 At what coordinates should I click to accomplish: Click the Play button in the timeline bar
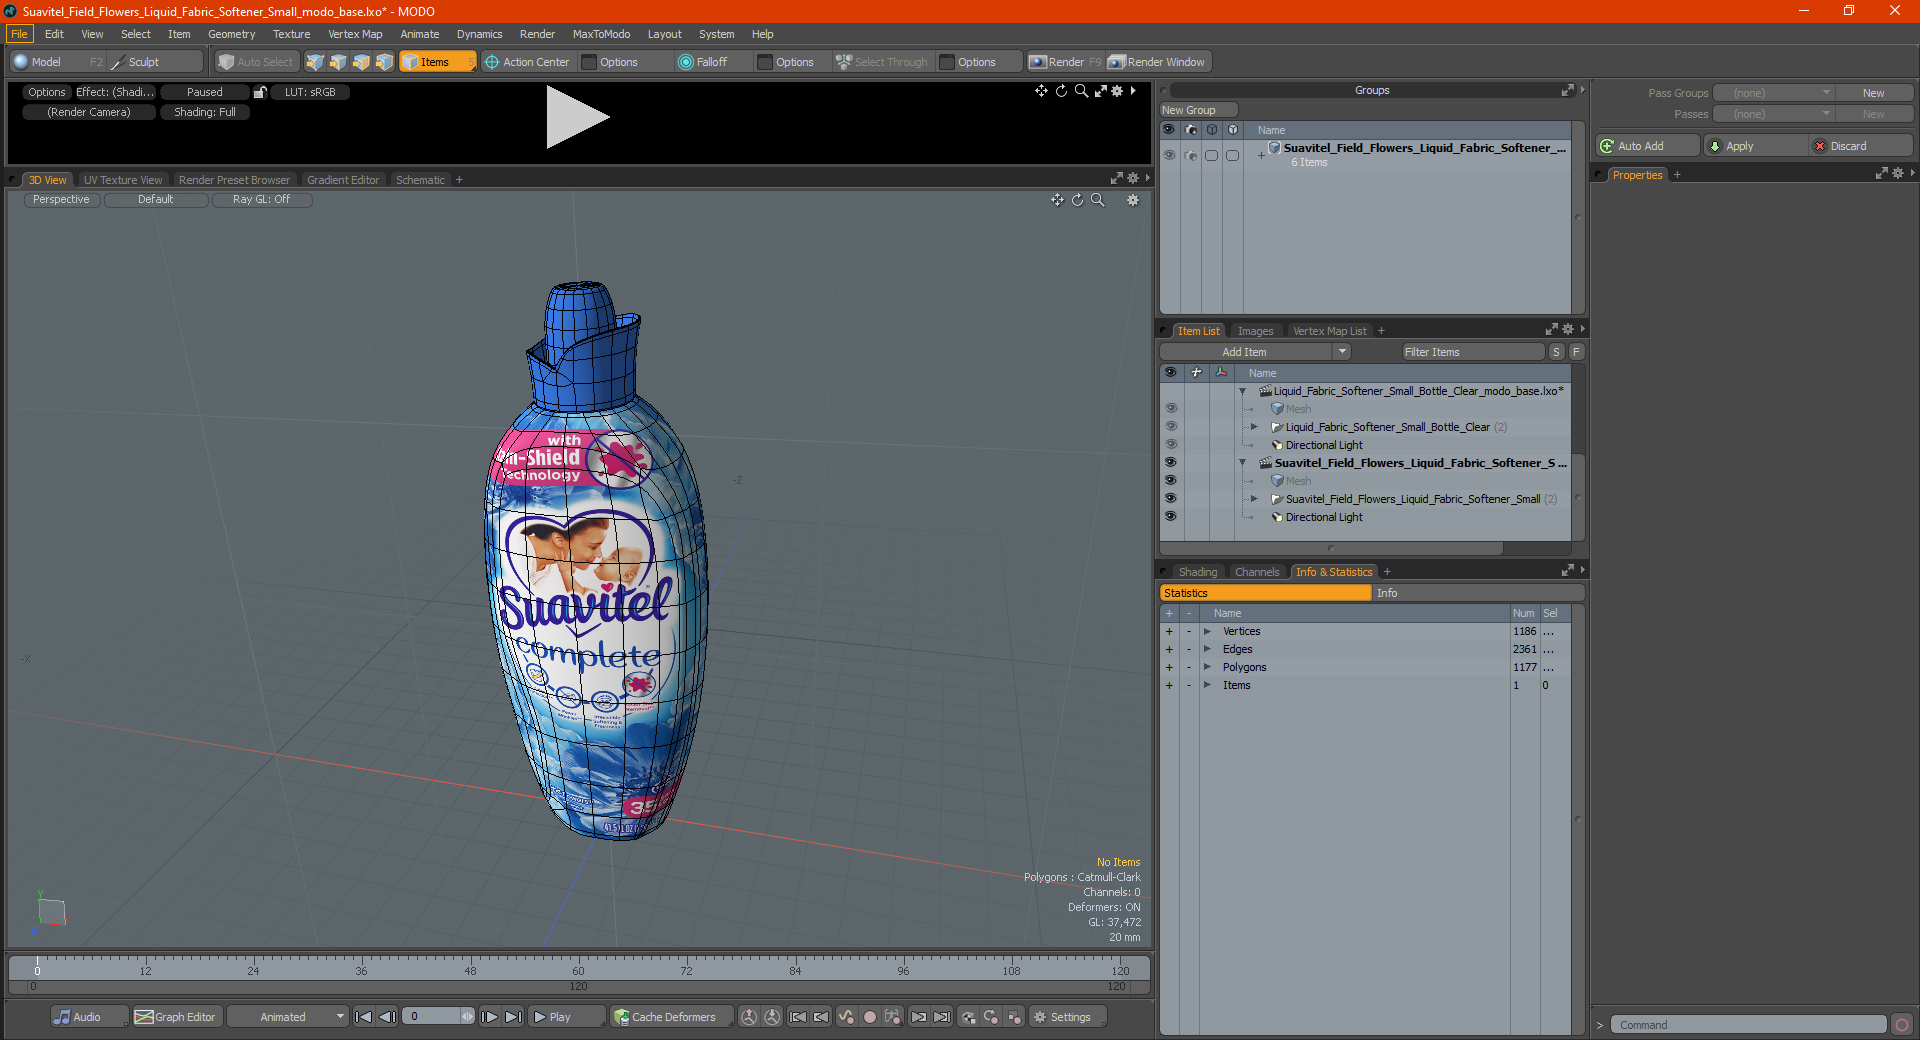coord(566,1017)
